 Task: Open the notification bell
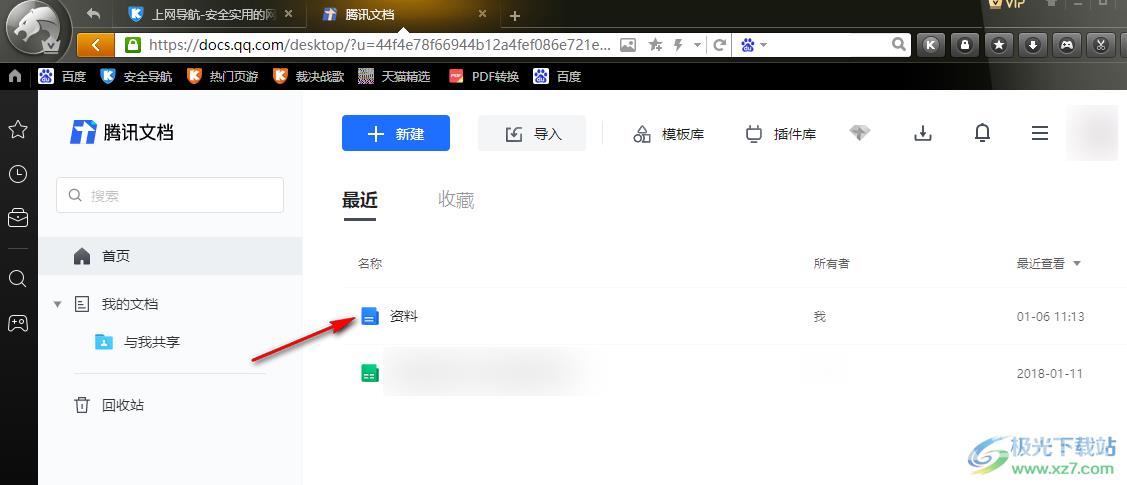(x=982, y=133)
